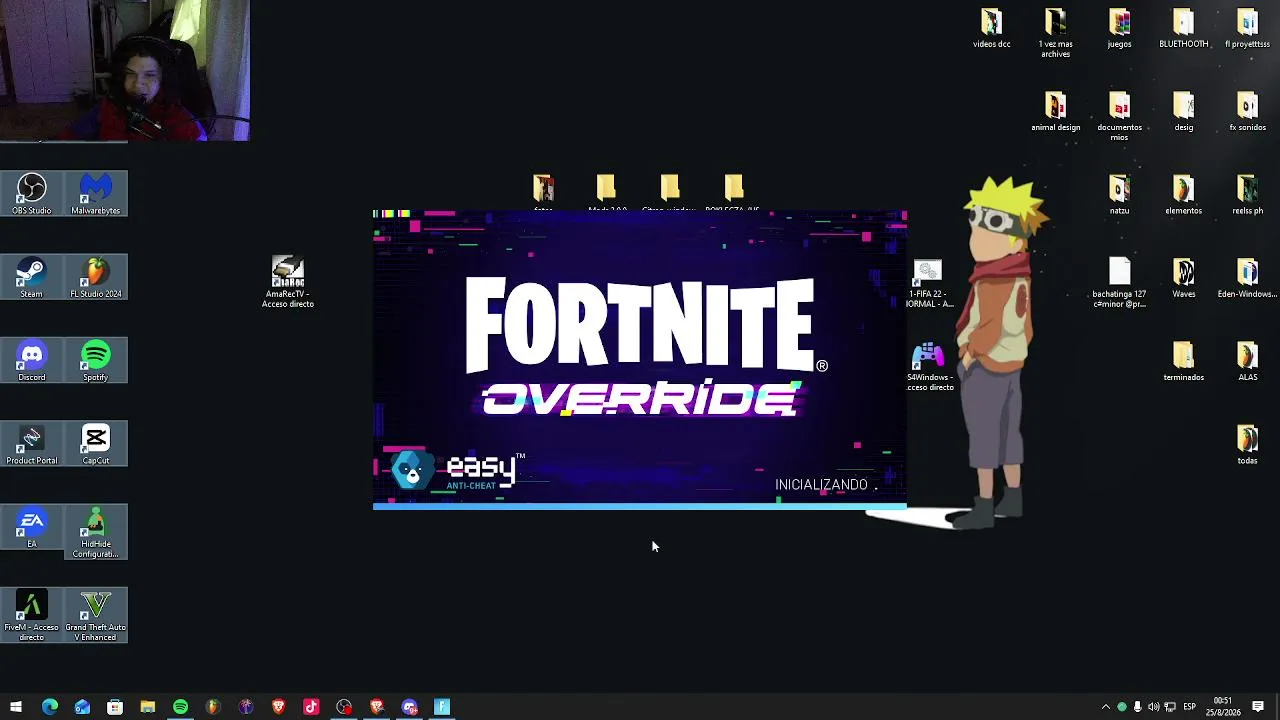
Task: Click the Fortnite loading progress bar
Action: click(640, 506)
